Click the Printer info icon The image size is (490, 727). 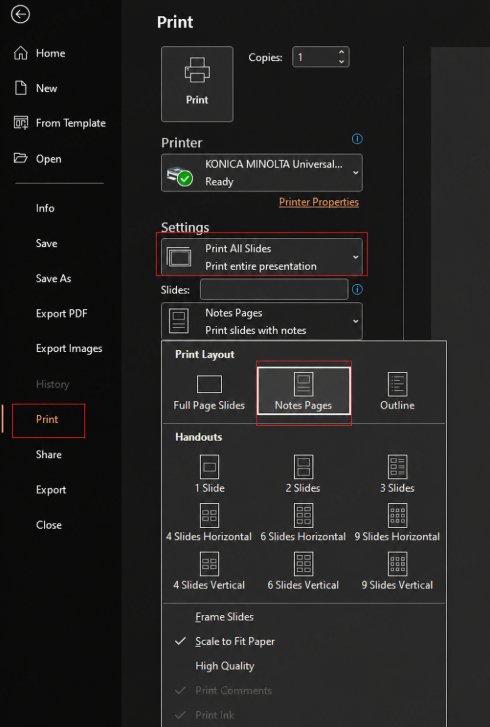tap(357, 139)
